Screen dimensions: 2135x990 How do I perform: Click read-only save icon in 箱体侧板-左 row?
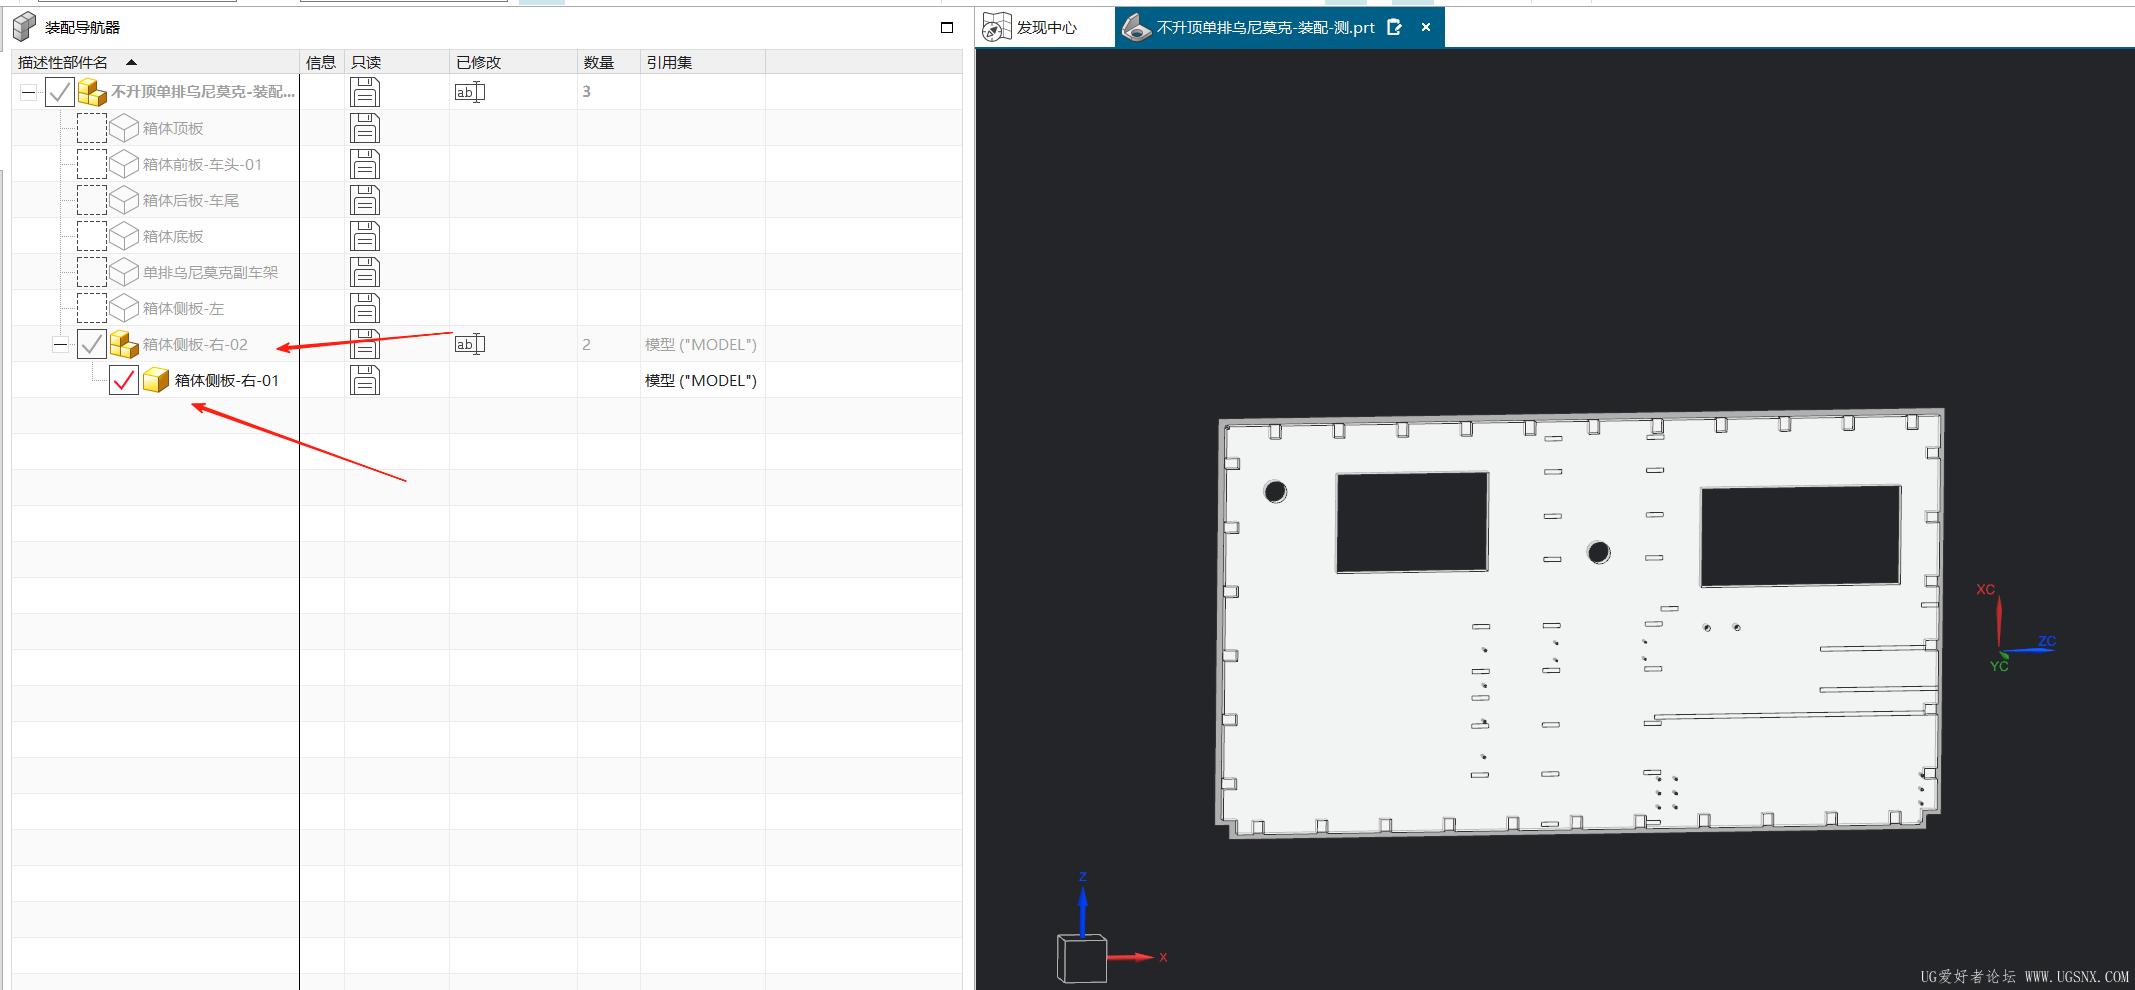(x=365, y=308)
